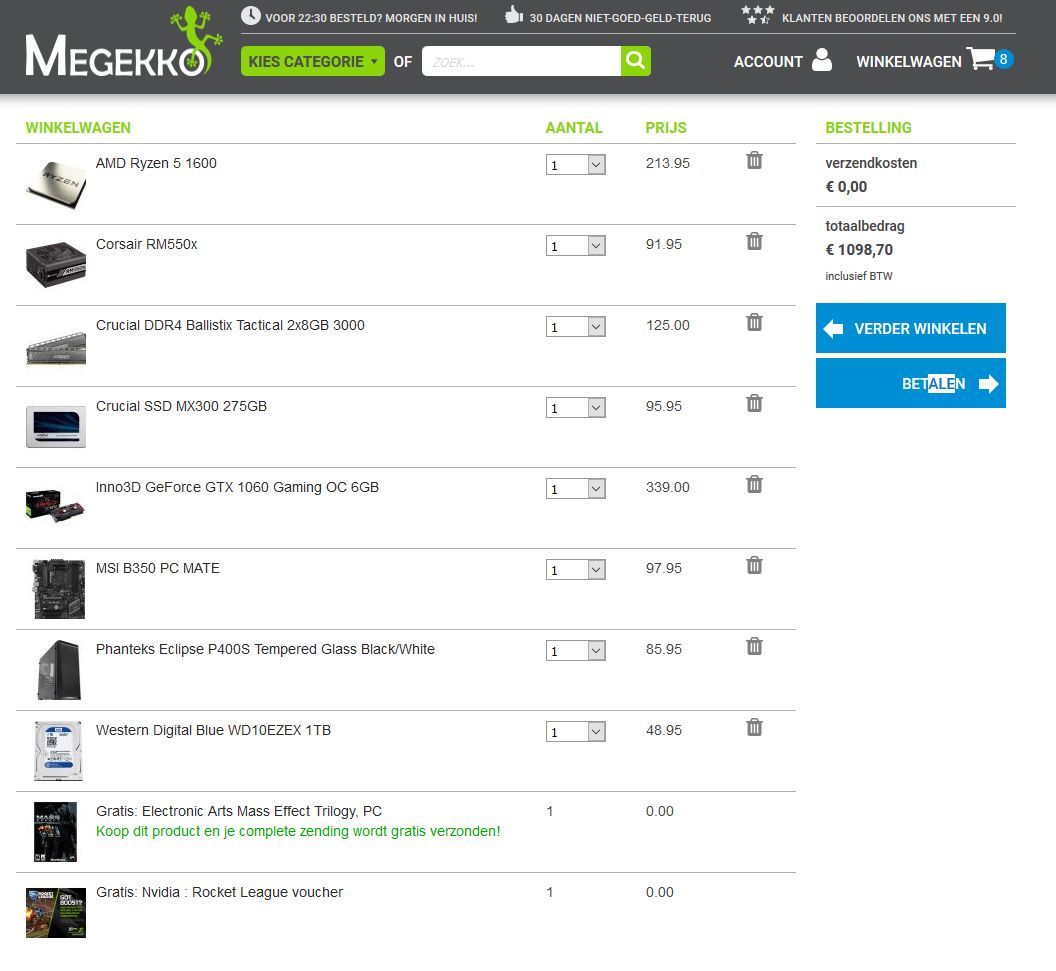Click the MSI motherboard thumbnail
1056x971 pixels.
coord(59,589)
